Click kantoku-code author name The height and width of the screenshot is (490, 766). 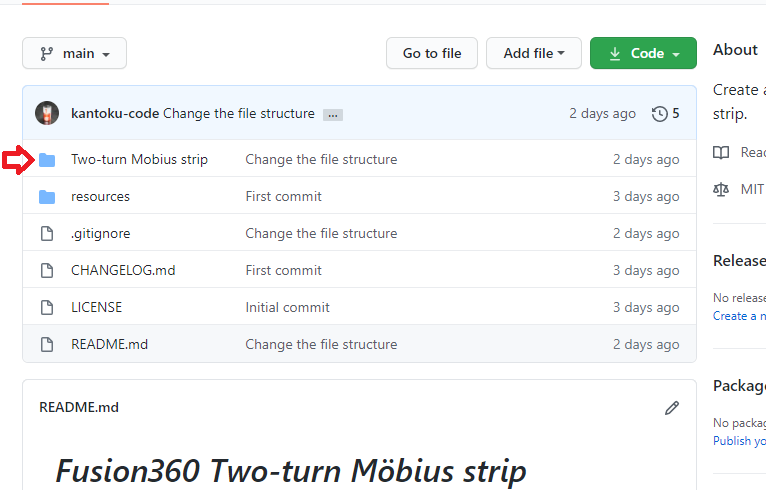(115, 113)
